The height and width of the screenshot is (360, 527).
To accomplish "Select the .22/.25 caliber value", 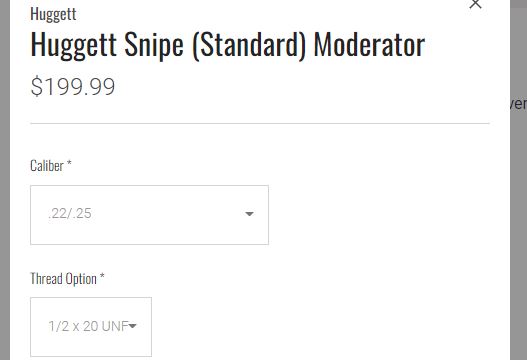I will click(x=70, y=213).
